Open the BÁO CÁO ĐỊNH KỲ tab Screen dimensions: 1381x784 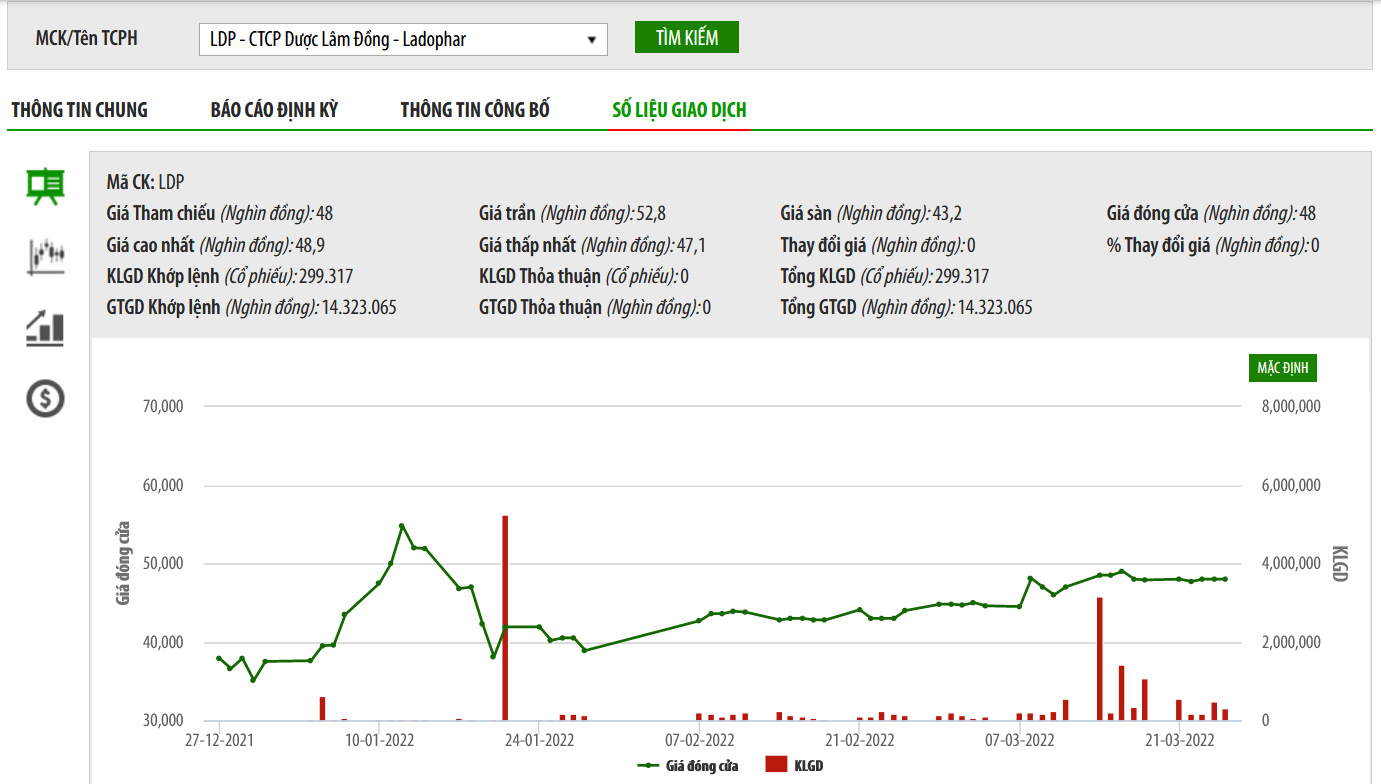[274, 110]
